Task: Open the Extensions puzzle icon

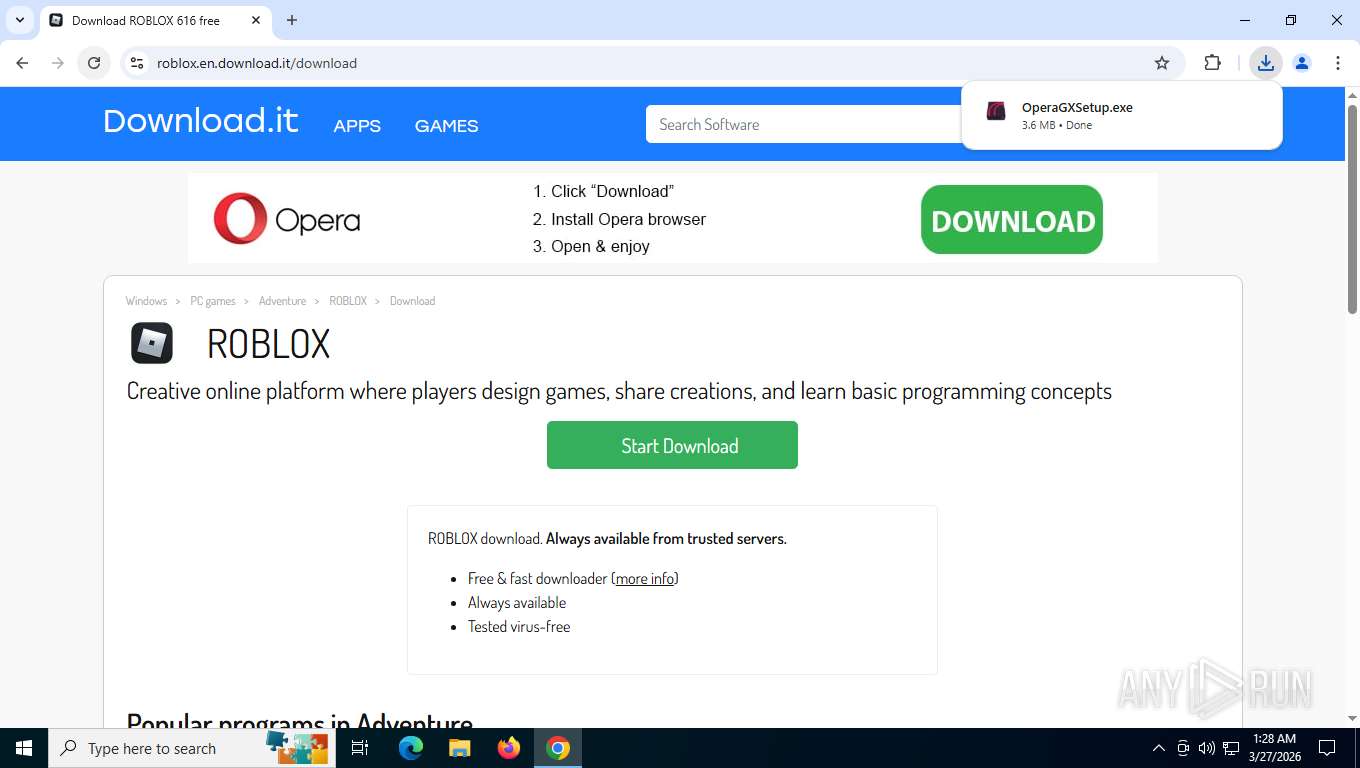Action: 1212,63
